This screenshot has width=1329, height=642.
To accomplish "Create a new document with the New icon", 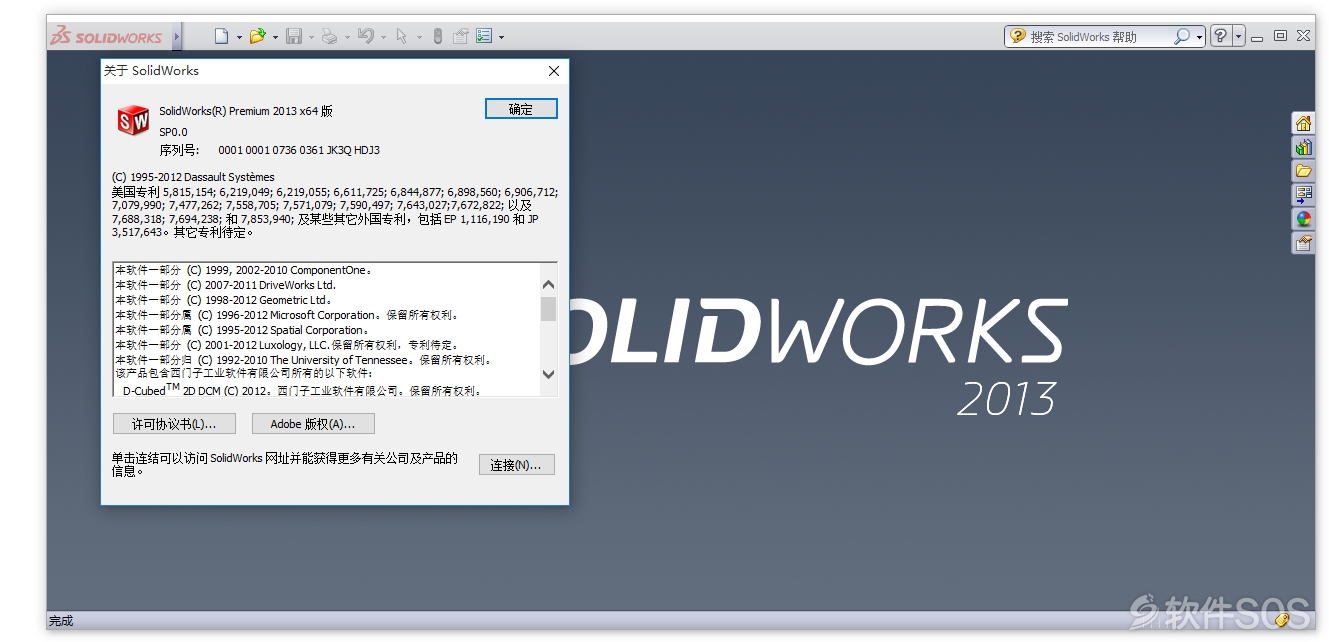I will point(223,36).
